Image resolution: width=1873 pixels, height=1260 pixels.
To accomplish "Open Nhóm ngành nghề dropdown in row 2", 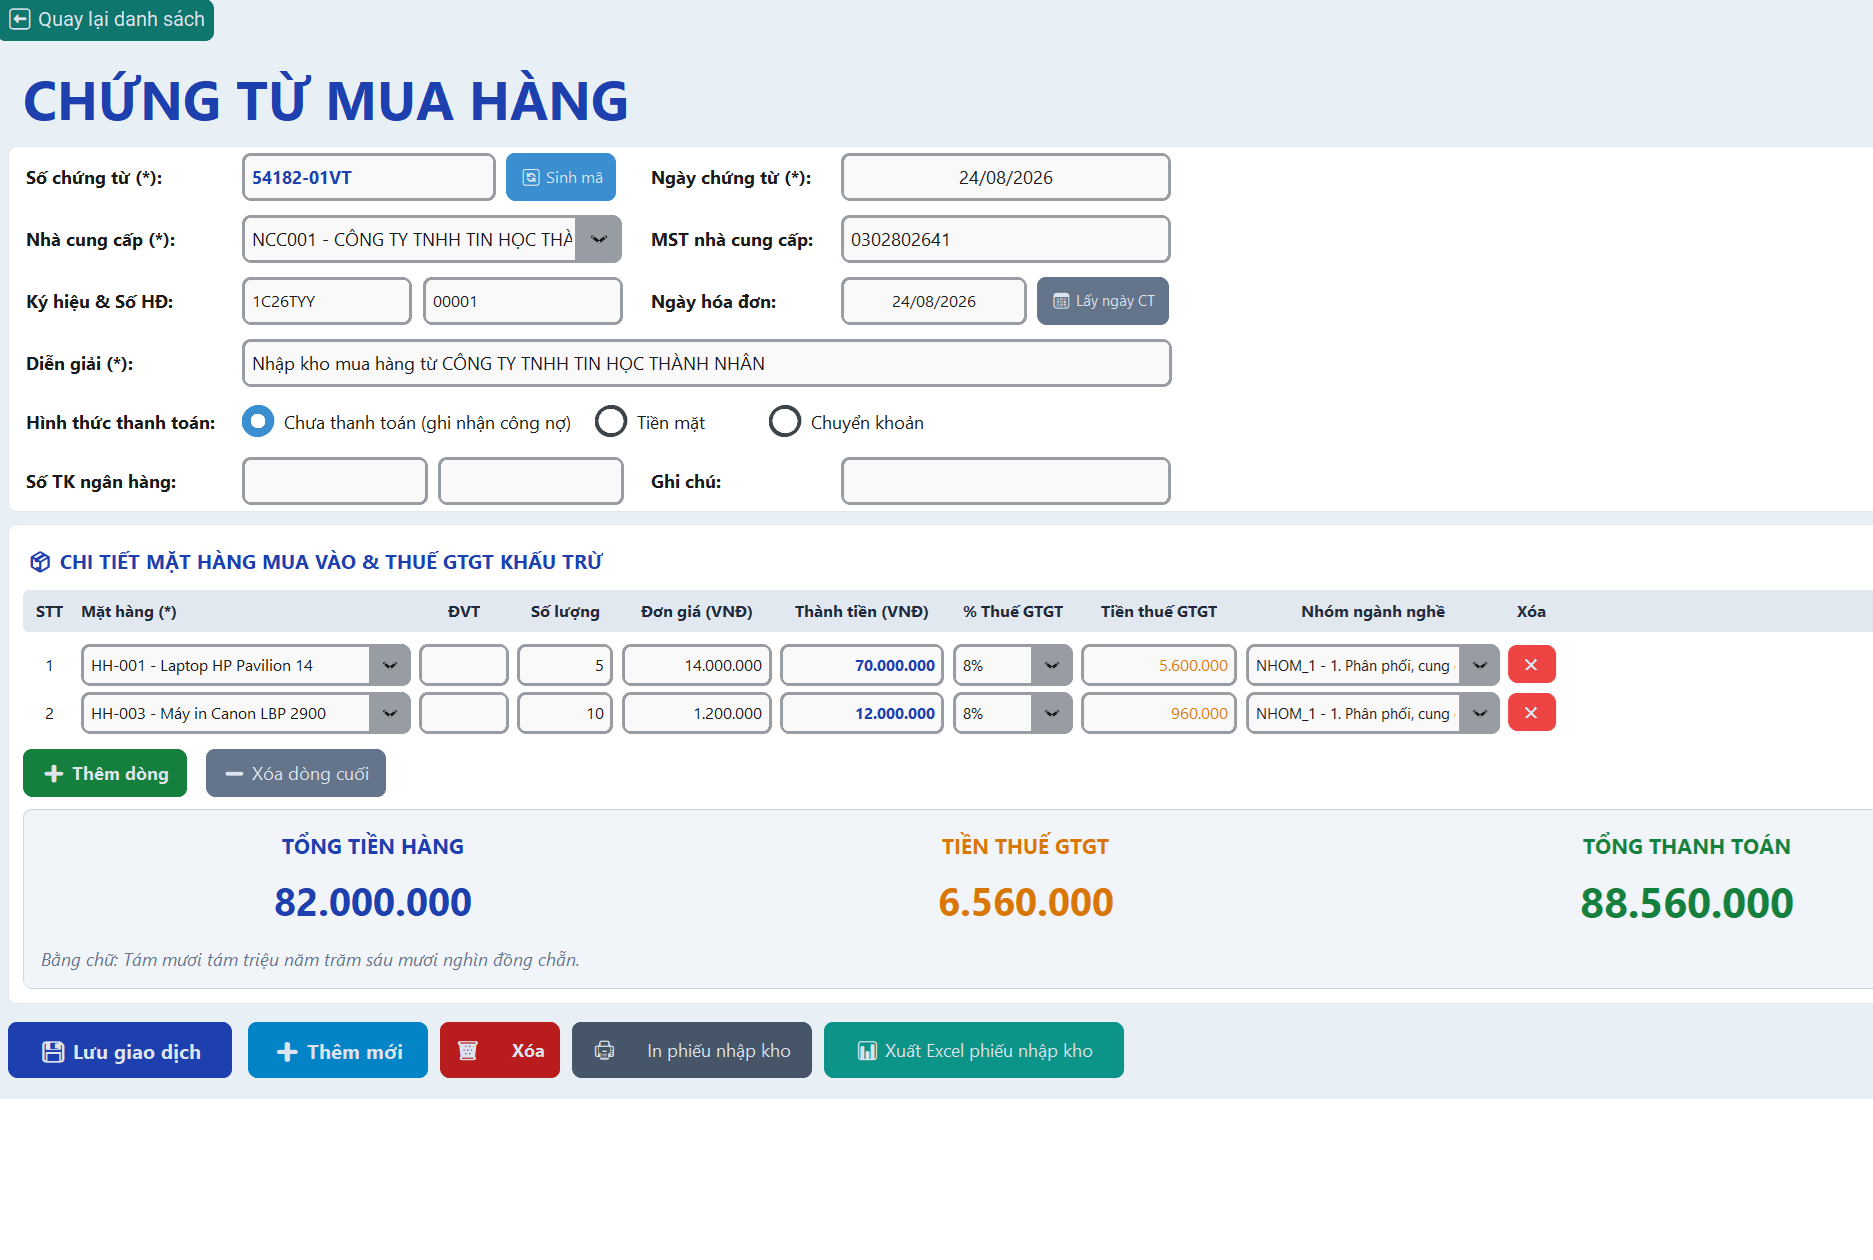I will click(x=1479, y=713).
